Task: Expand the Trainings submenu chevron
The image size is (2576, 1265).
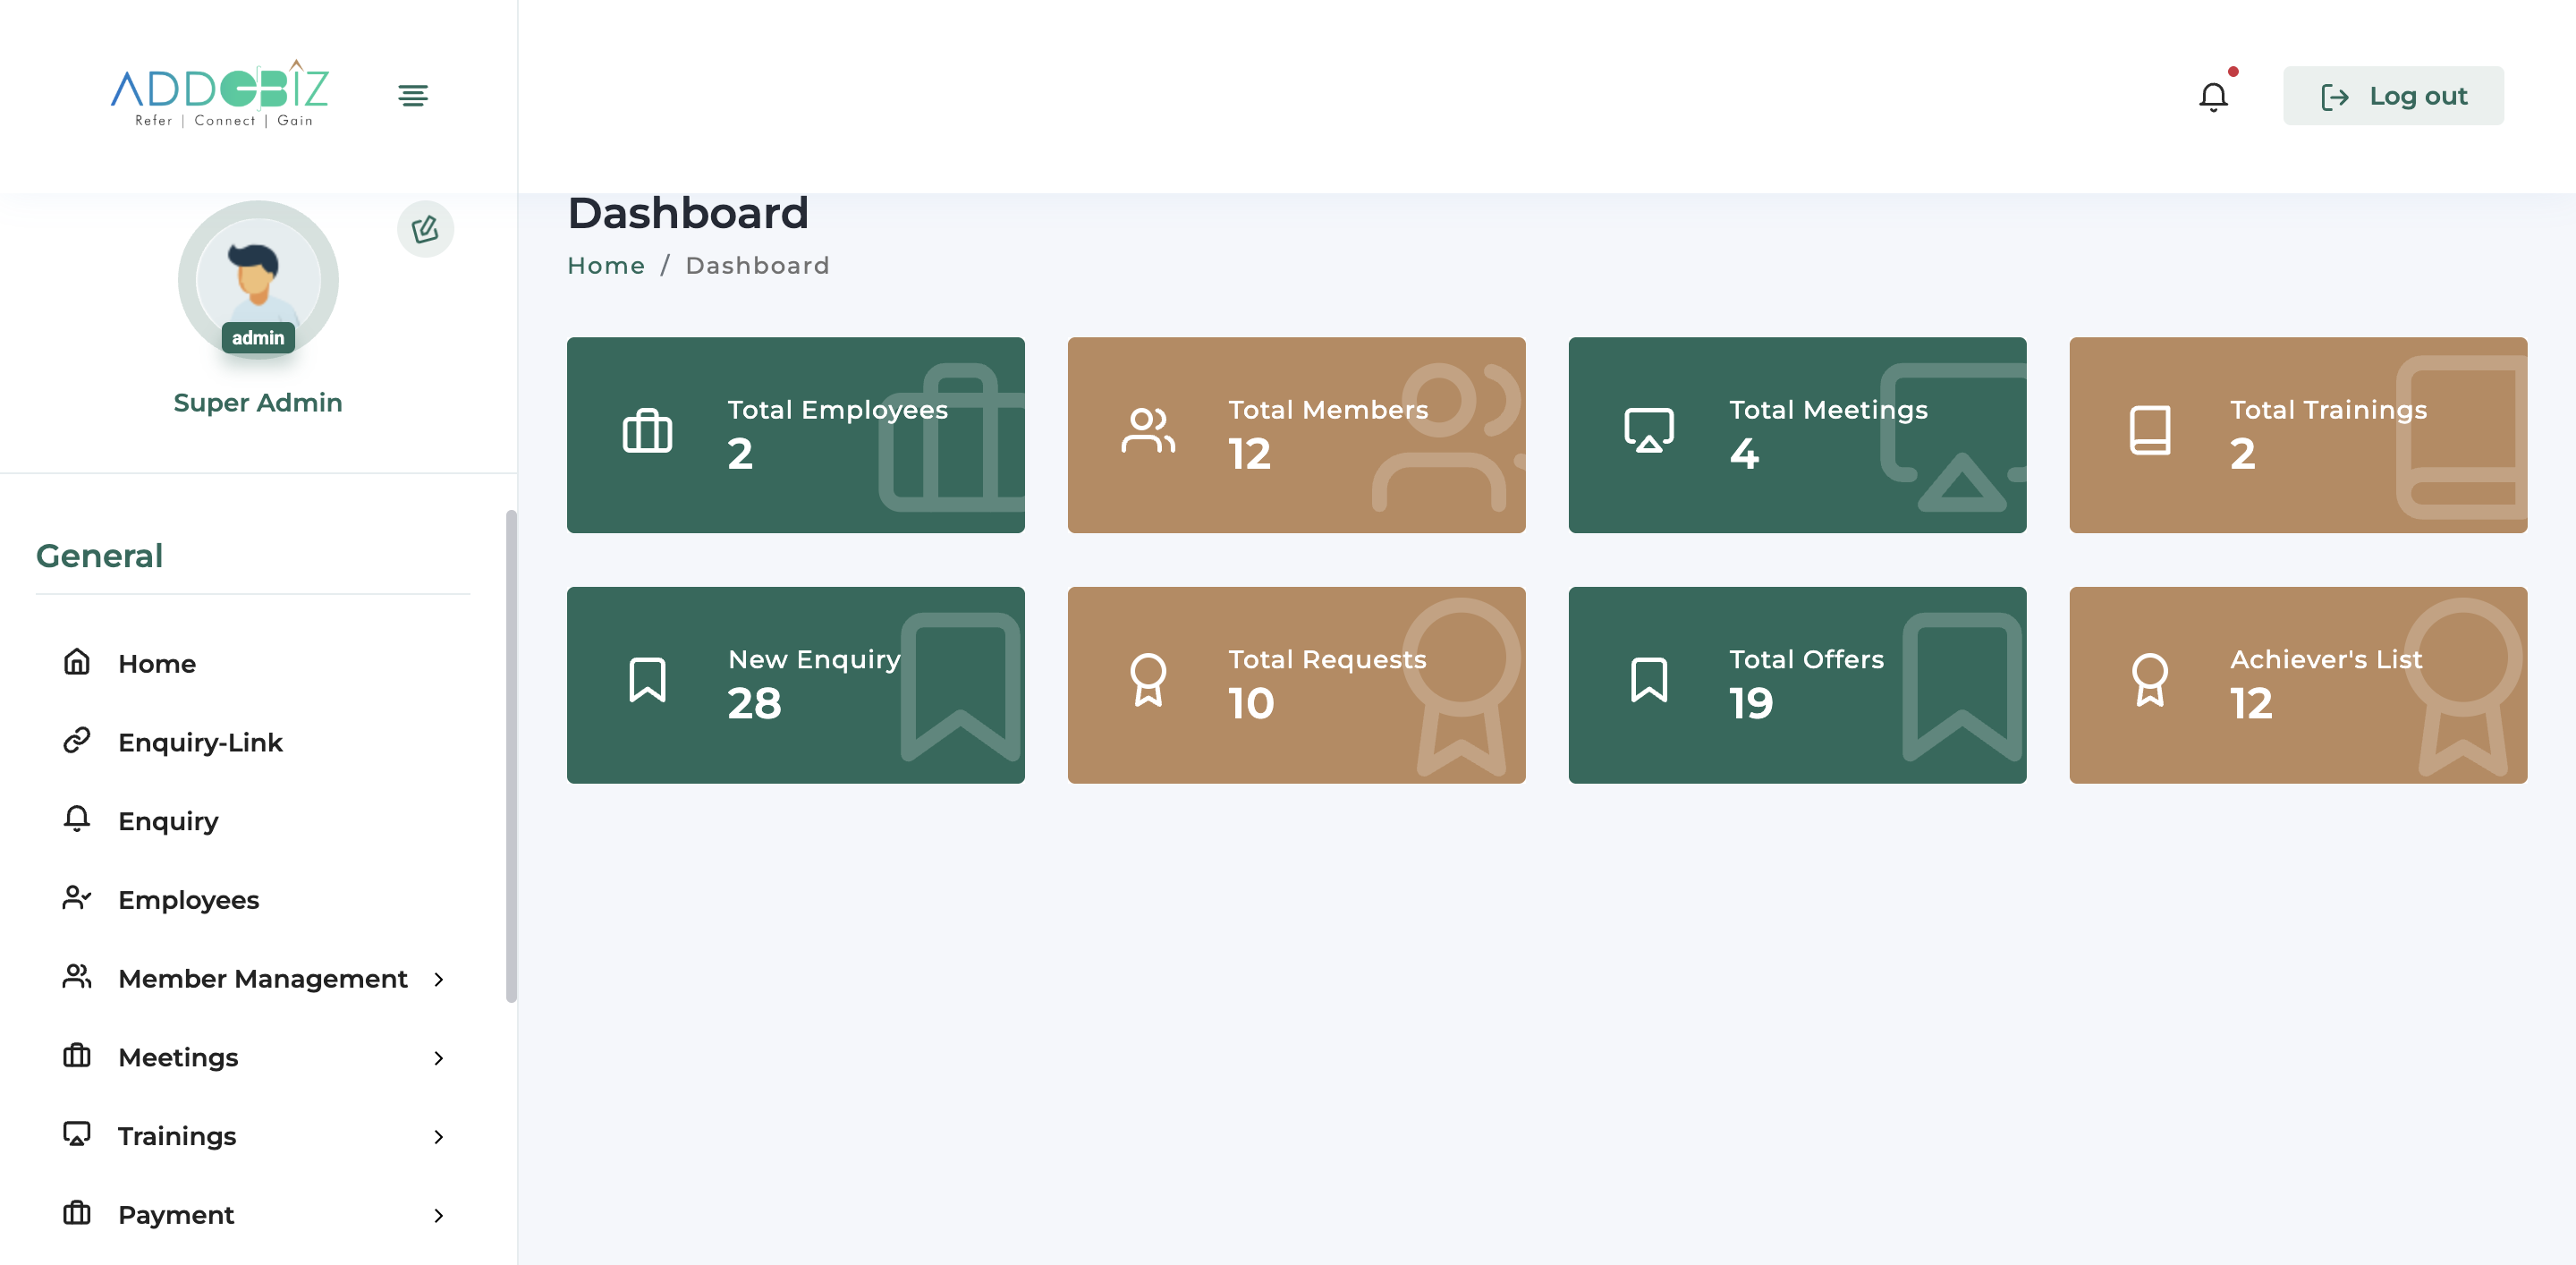Action: (438, 1137)
